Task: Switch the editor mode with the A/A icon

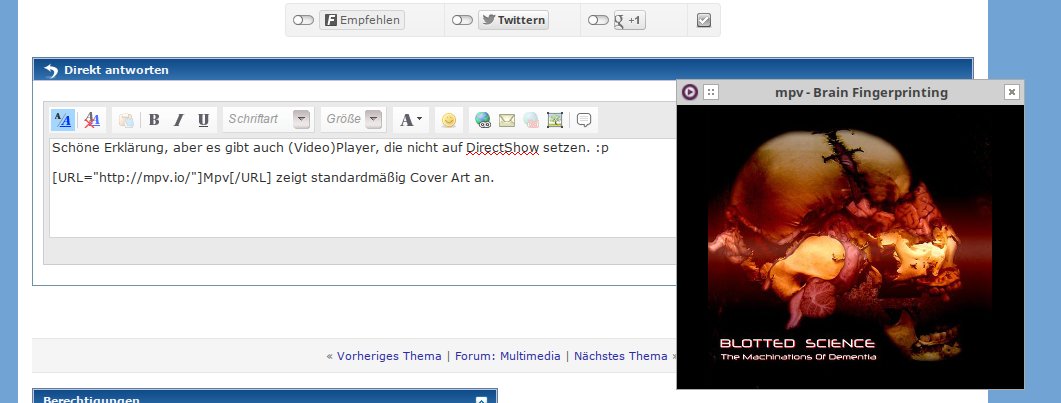Action: [63, 120]
